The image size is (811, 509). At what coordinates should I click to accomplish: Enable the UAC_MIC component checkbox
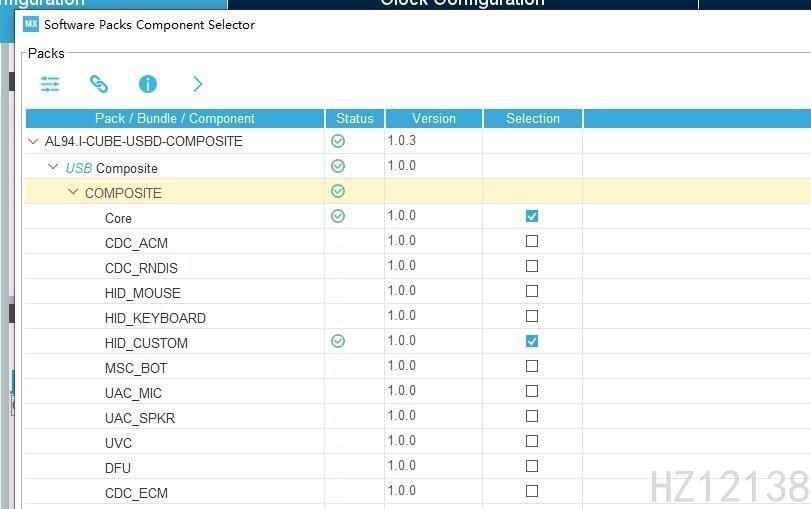pos(532,391)
